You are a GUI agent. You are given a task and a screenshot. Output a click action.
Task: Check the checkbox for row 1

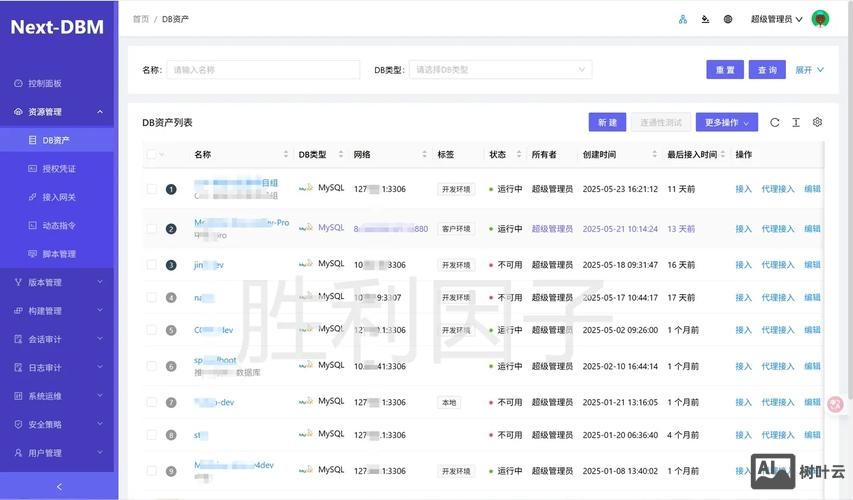pyautogui.click(x=151, y=189)
